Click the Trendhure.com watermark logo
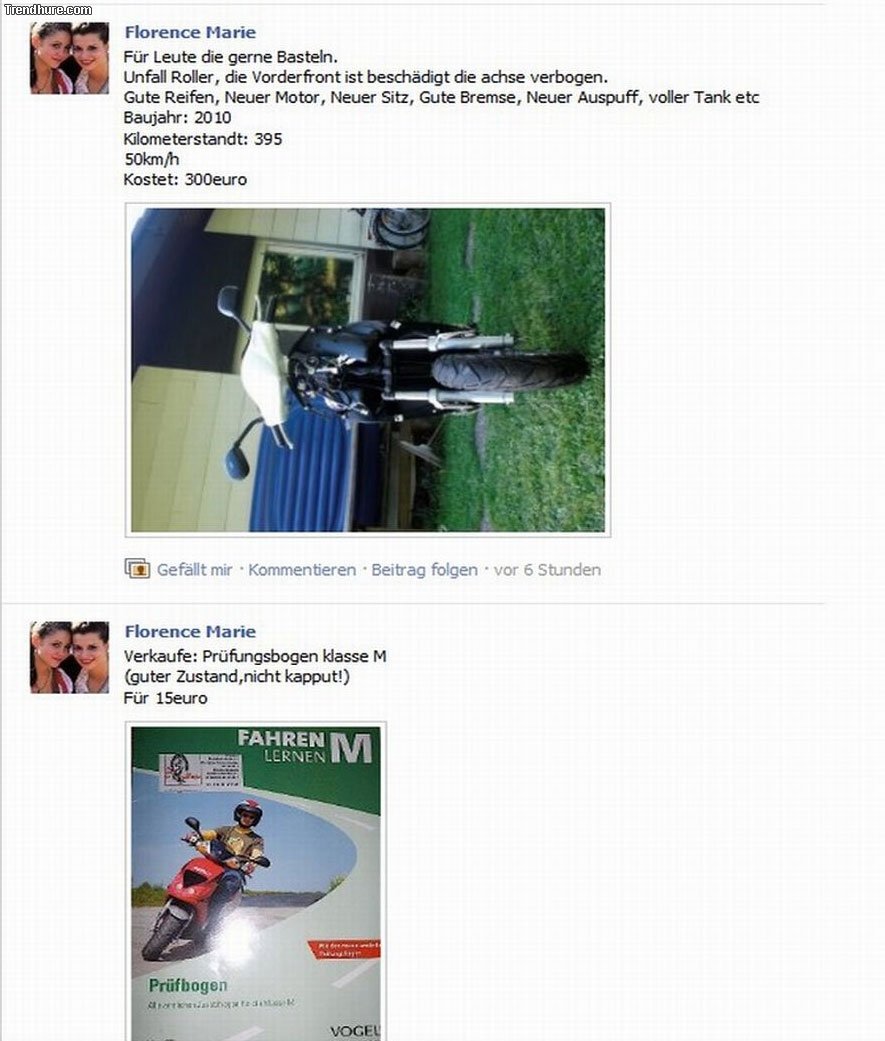This screenshot has width=885, height=1041. pyautogui.click(x=48, y=9)
